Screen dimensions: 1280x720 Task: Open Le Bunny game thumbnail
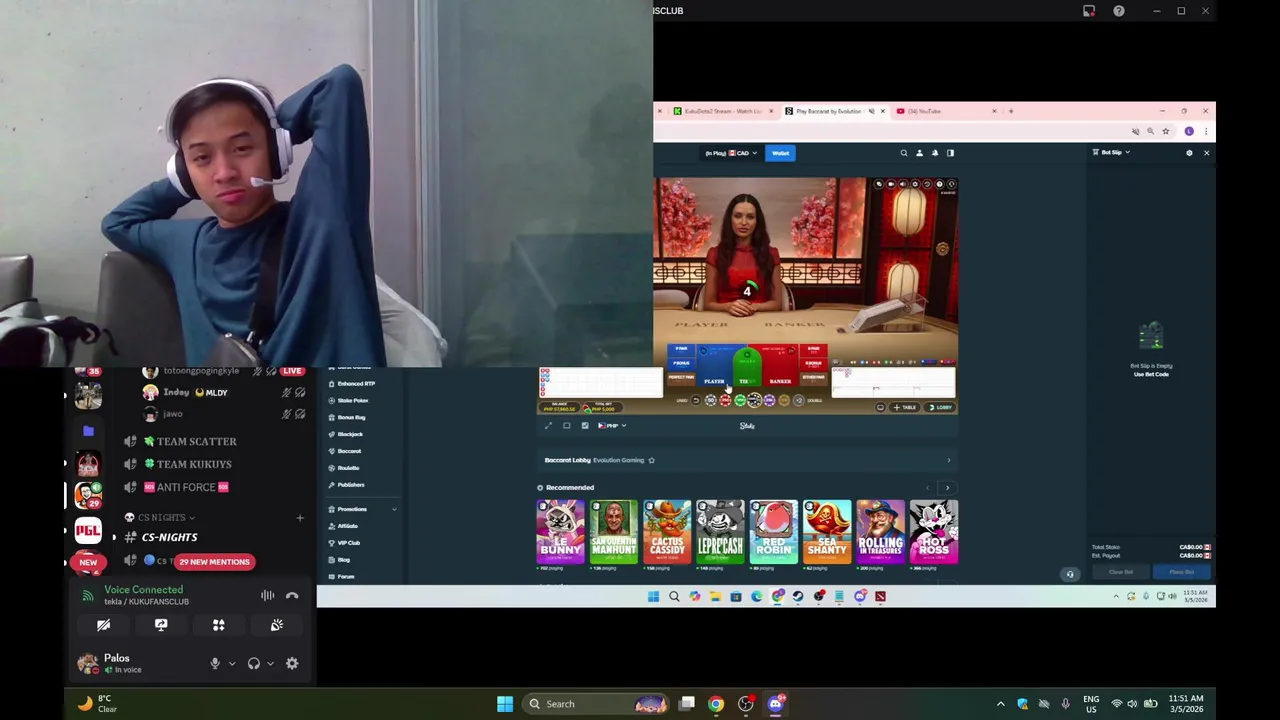[x=560, y=532]
